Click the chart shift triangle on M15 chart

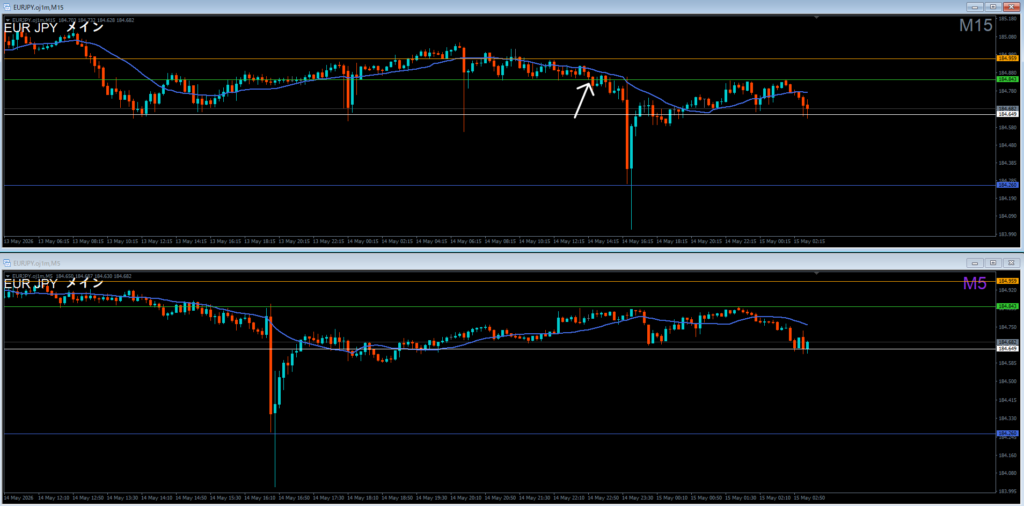[816, 18]
